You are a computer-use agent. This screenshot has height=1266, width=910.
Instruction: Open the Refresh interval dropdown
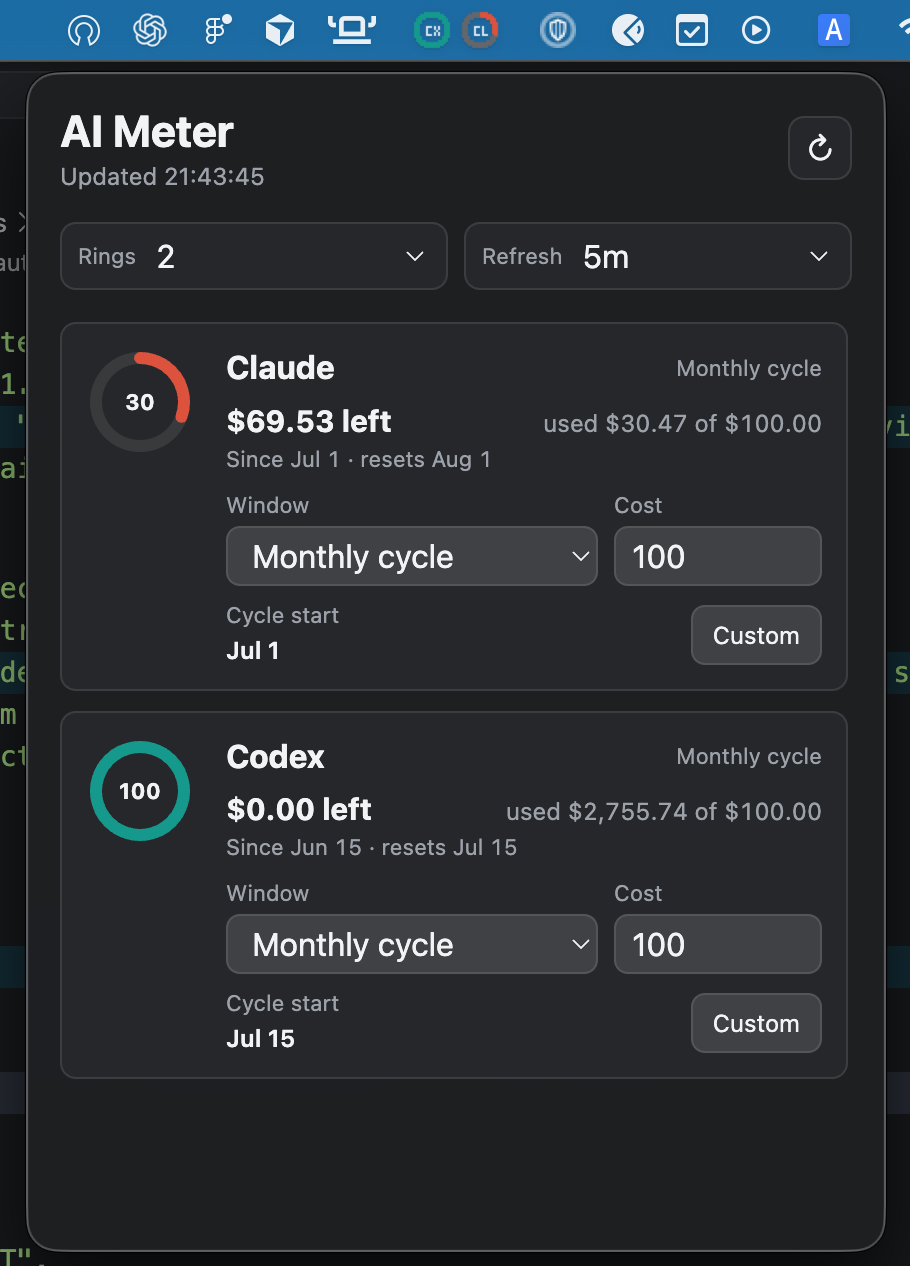(x=658, y=256)
